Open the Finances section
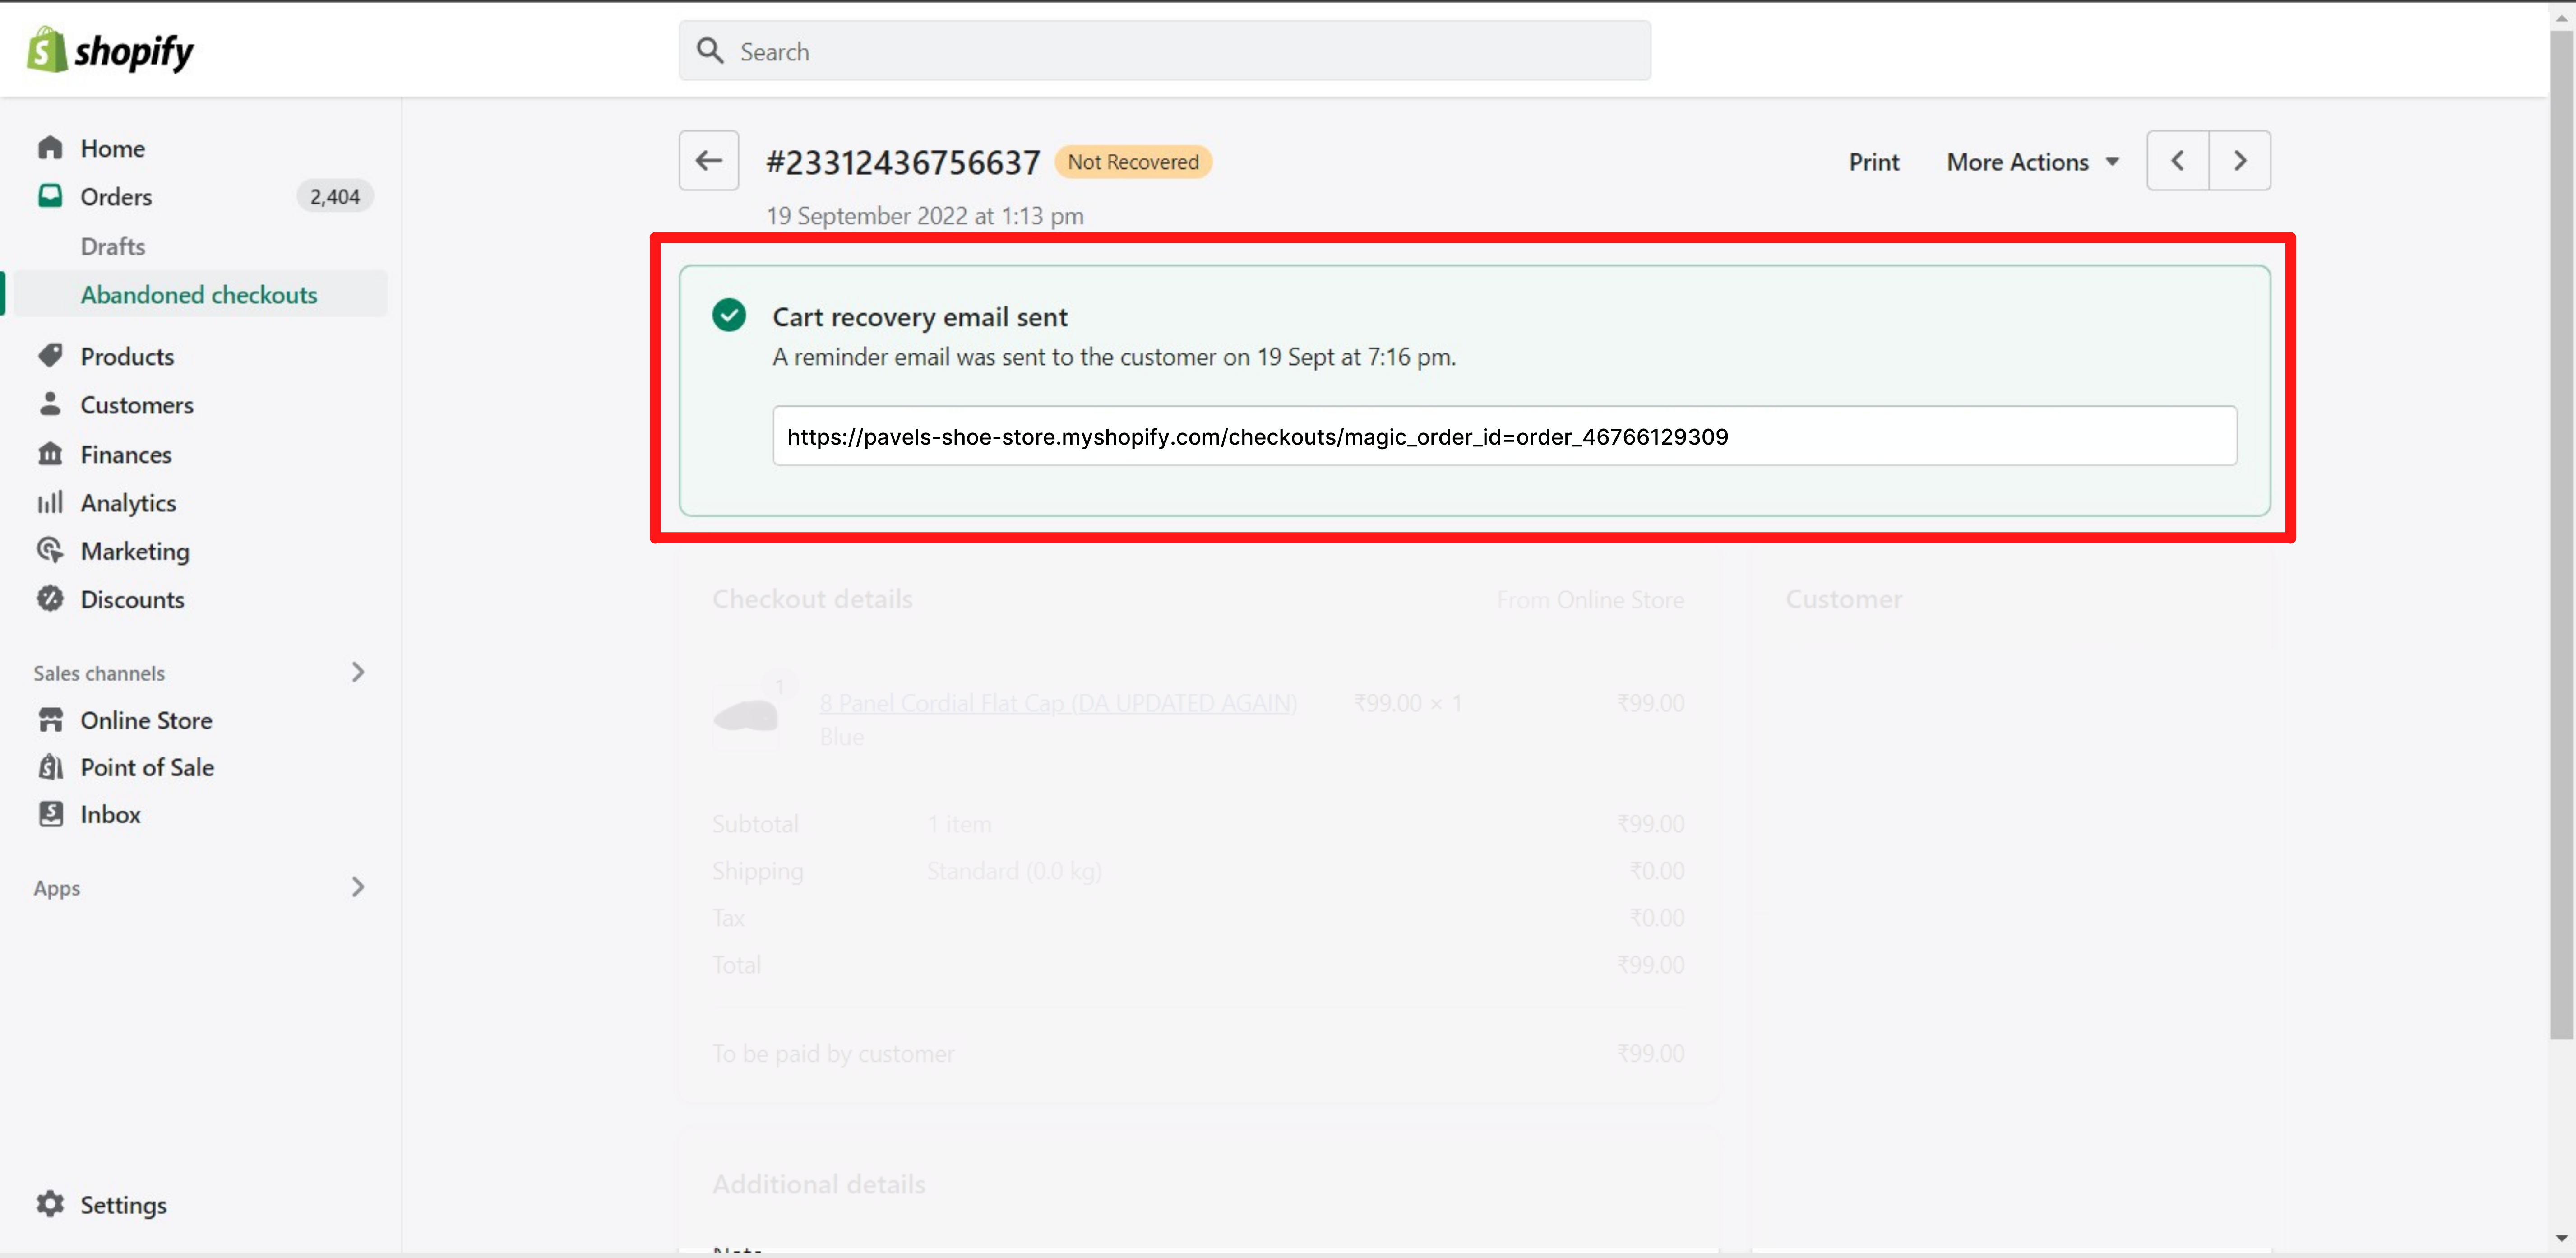 point(126,454)
